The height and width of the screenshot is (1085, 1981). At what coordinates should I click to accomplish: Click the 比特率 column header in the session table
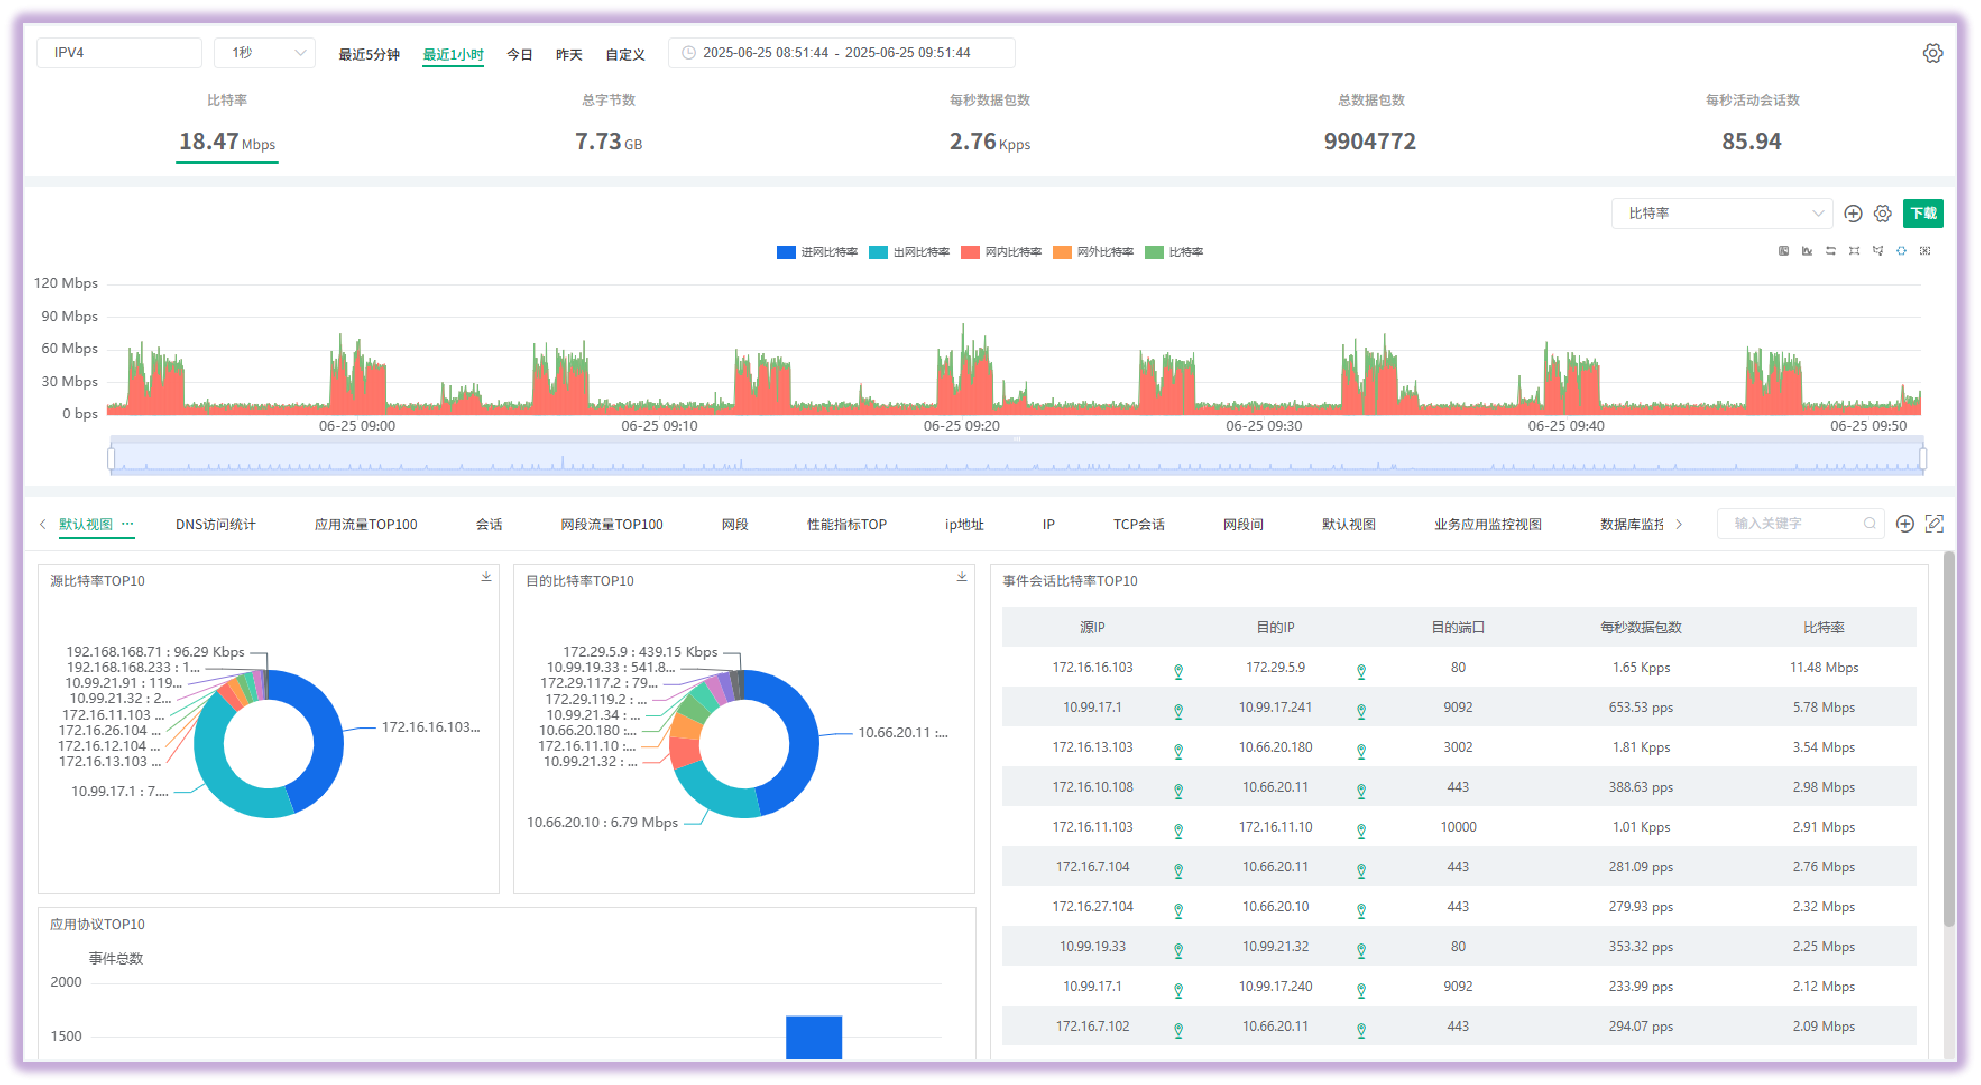(x=1824, y=627)
